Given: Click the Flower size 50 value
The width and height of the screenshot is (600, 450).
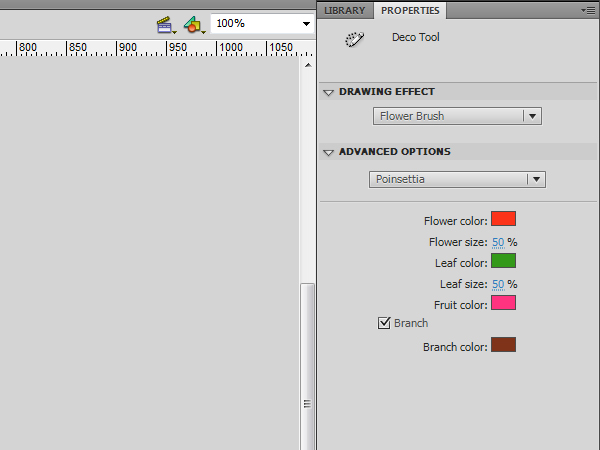Looking at the screenshot, I should pos(498,242).
